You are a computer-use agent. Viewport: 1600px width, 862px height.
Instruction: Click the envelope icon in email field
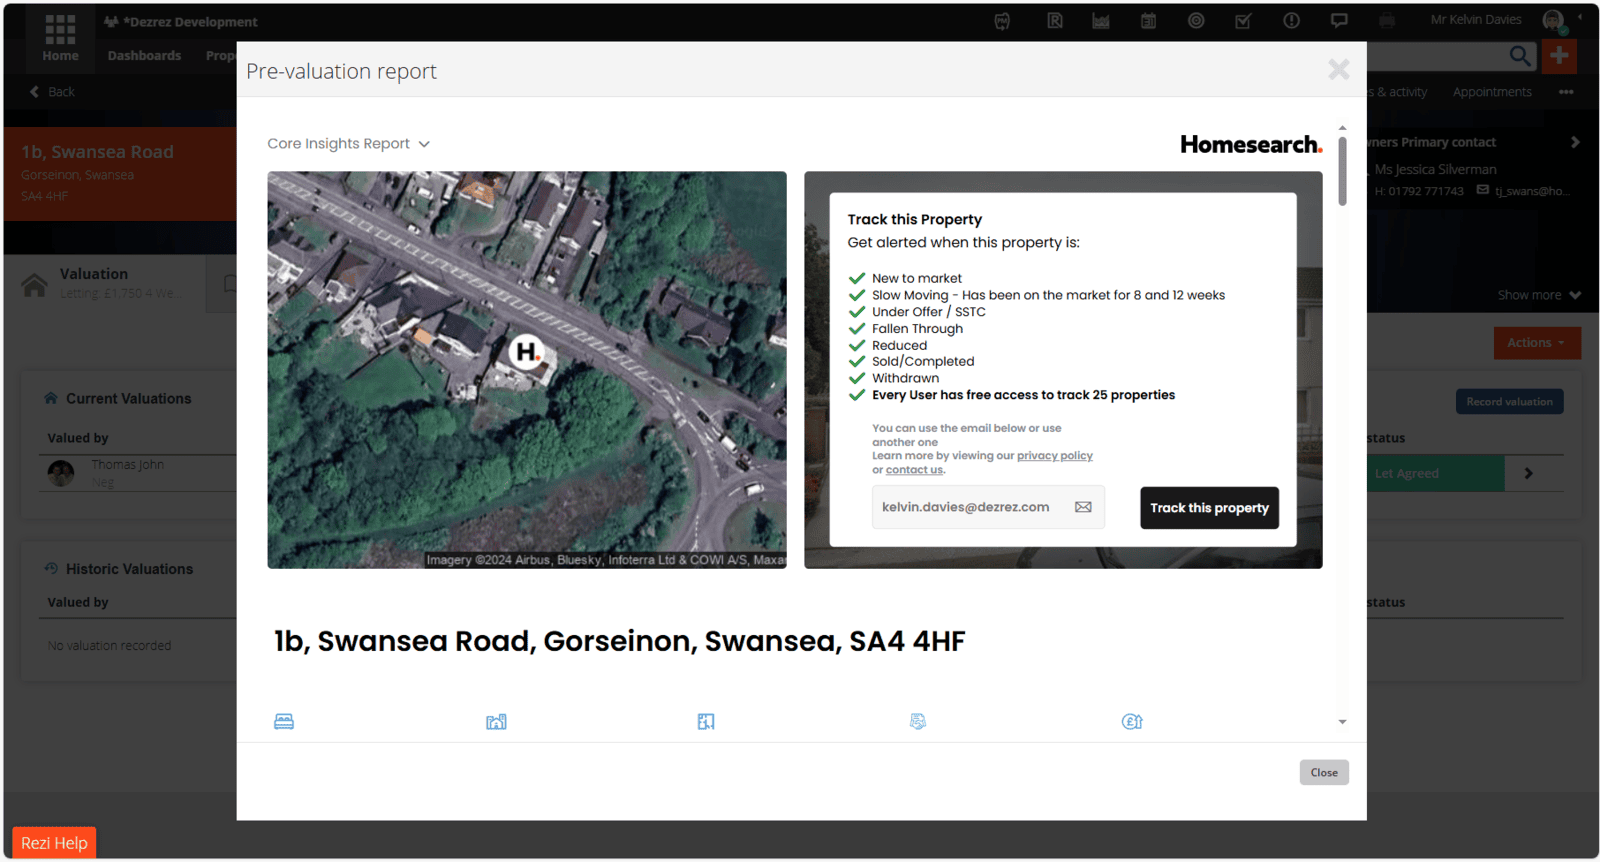(1083, 507)
